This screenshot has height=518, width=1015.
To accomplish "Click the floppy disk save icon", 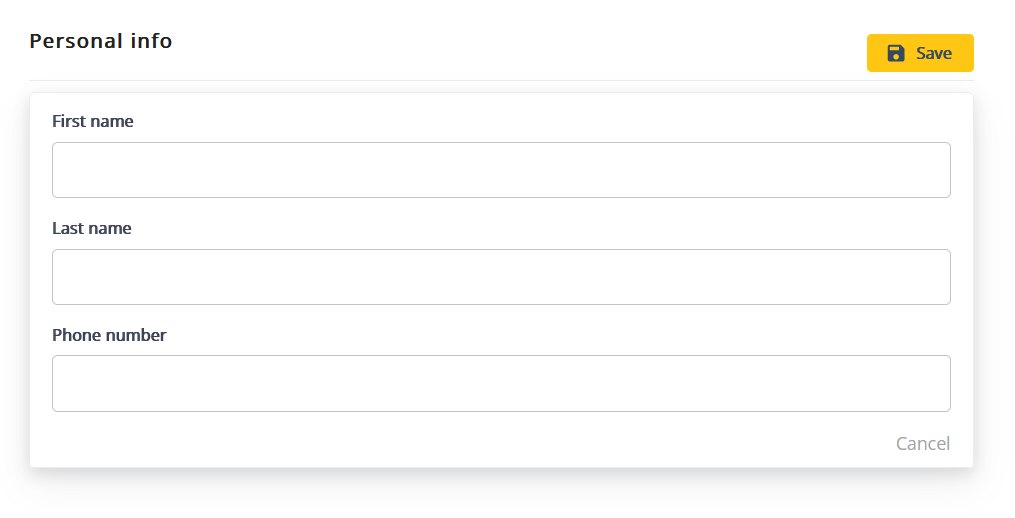I will pos(896,53).
